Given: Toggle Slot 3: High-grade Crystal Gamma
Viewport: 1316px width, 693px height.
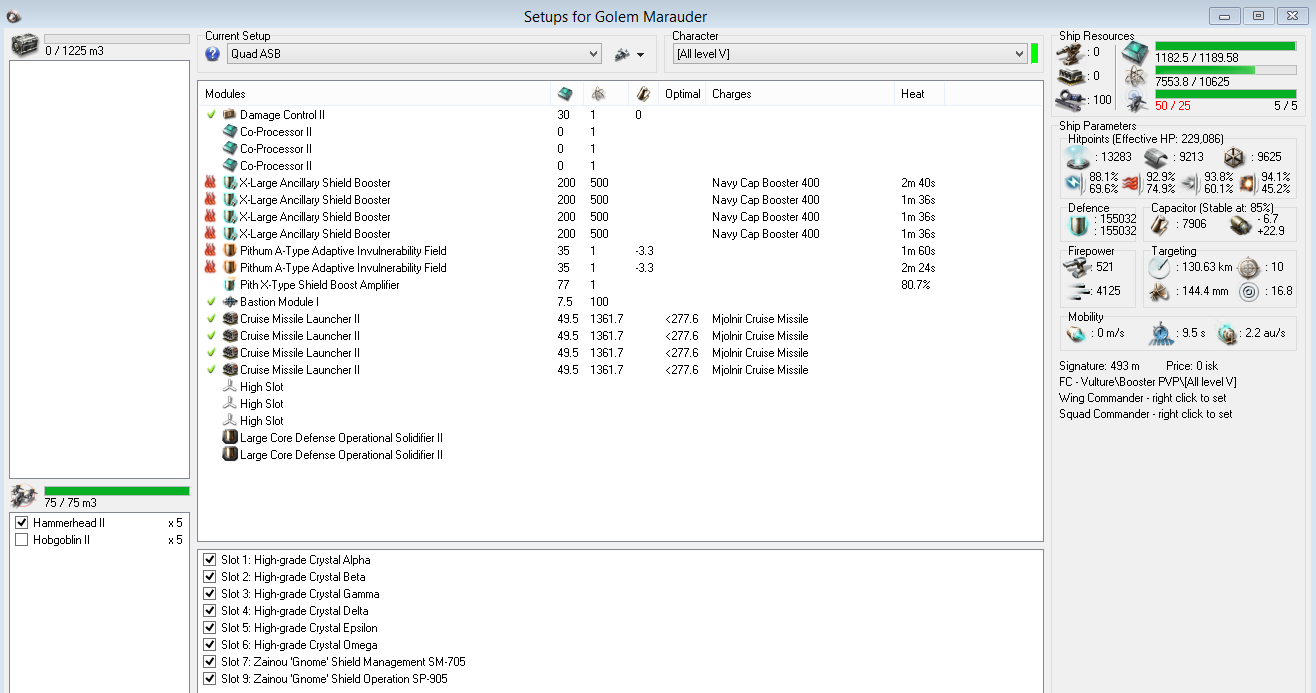Looking at the screenshot, I should click(x=209, y=594).
